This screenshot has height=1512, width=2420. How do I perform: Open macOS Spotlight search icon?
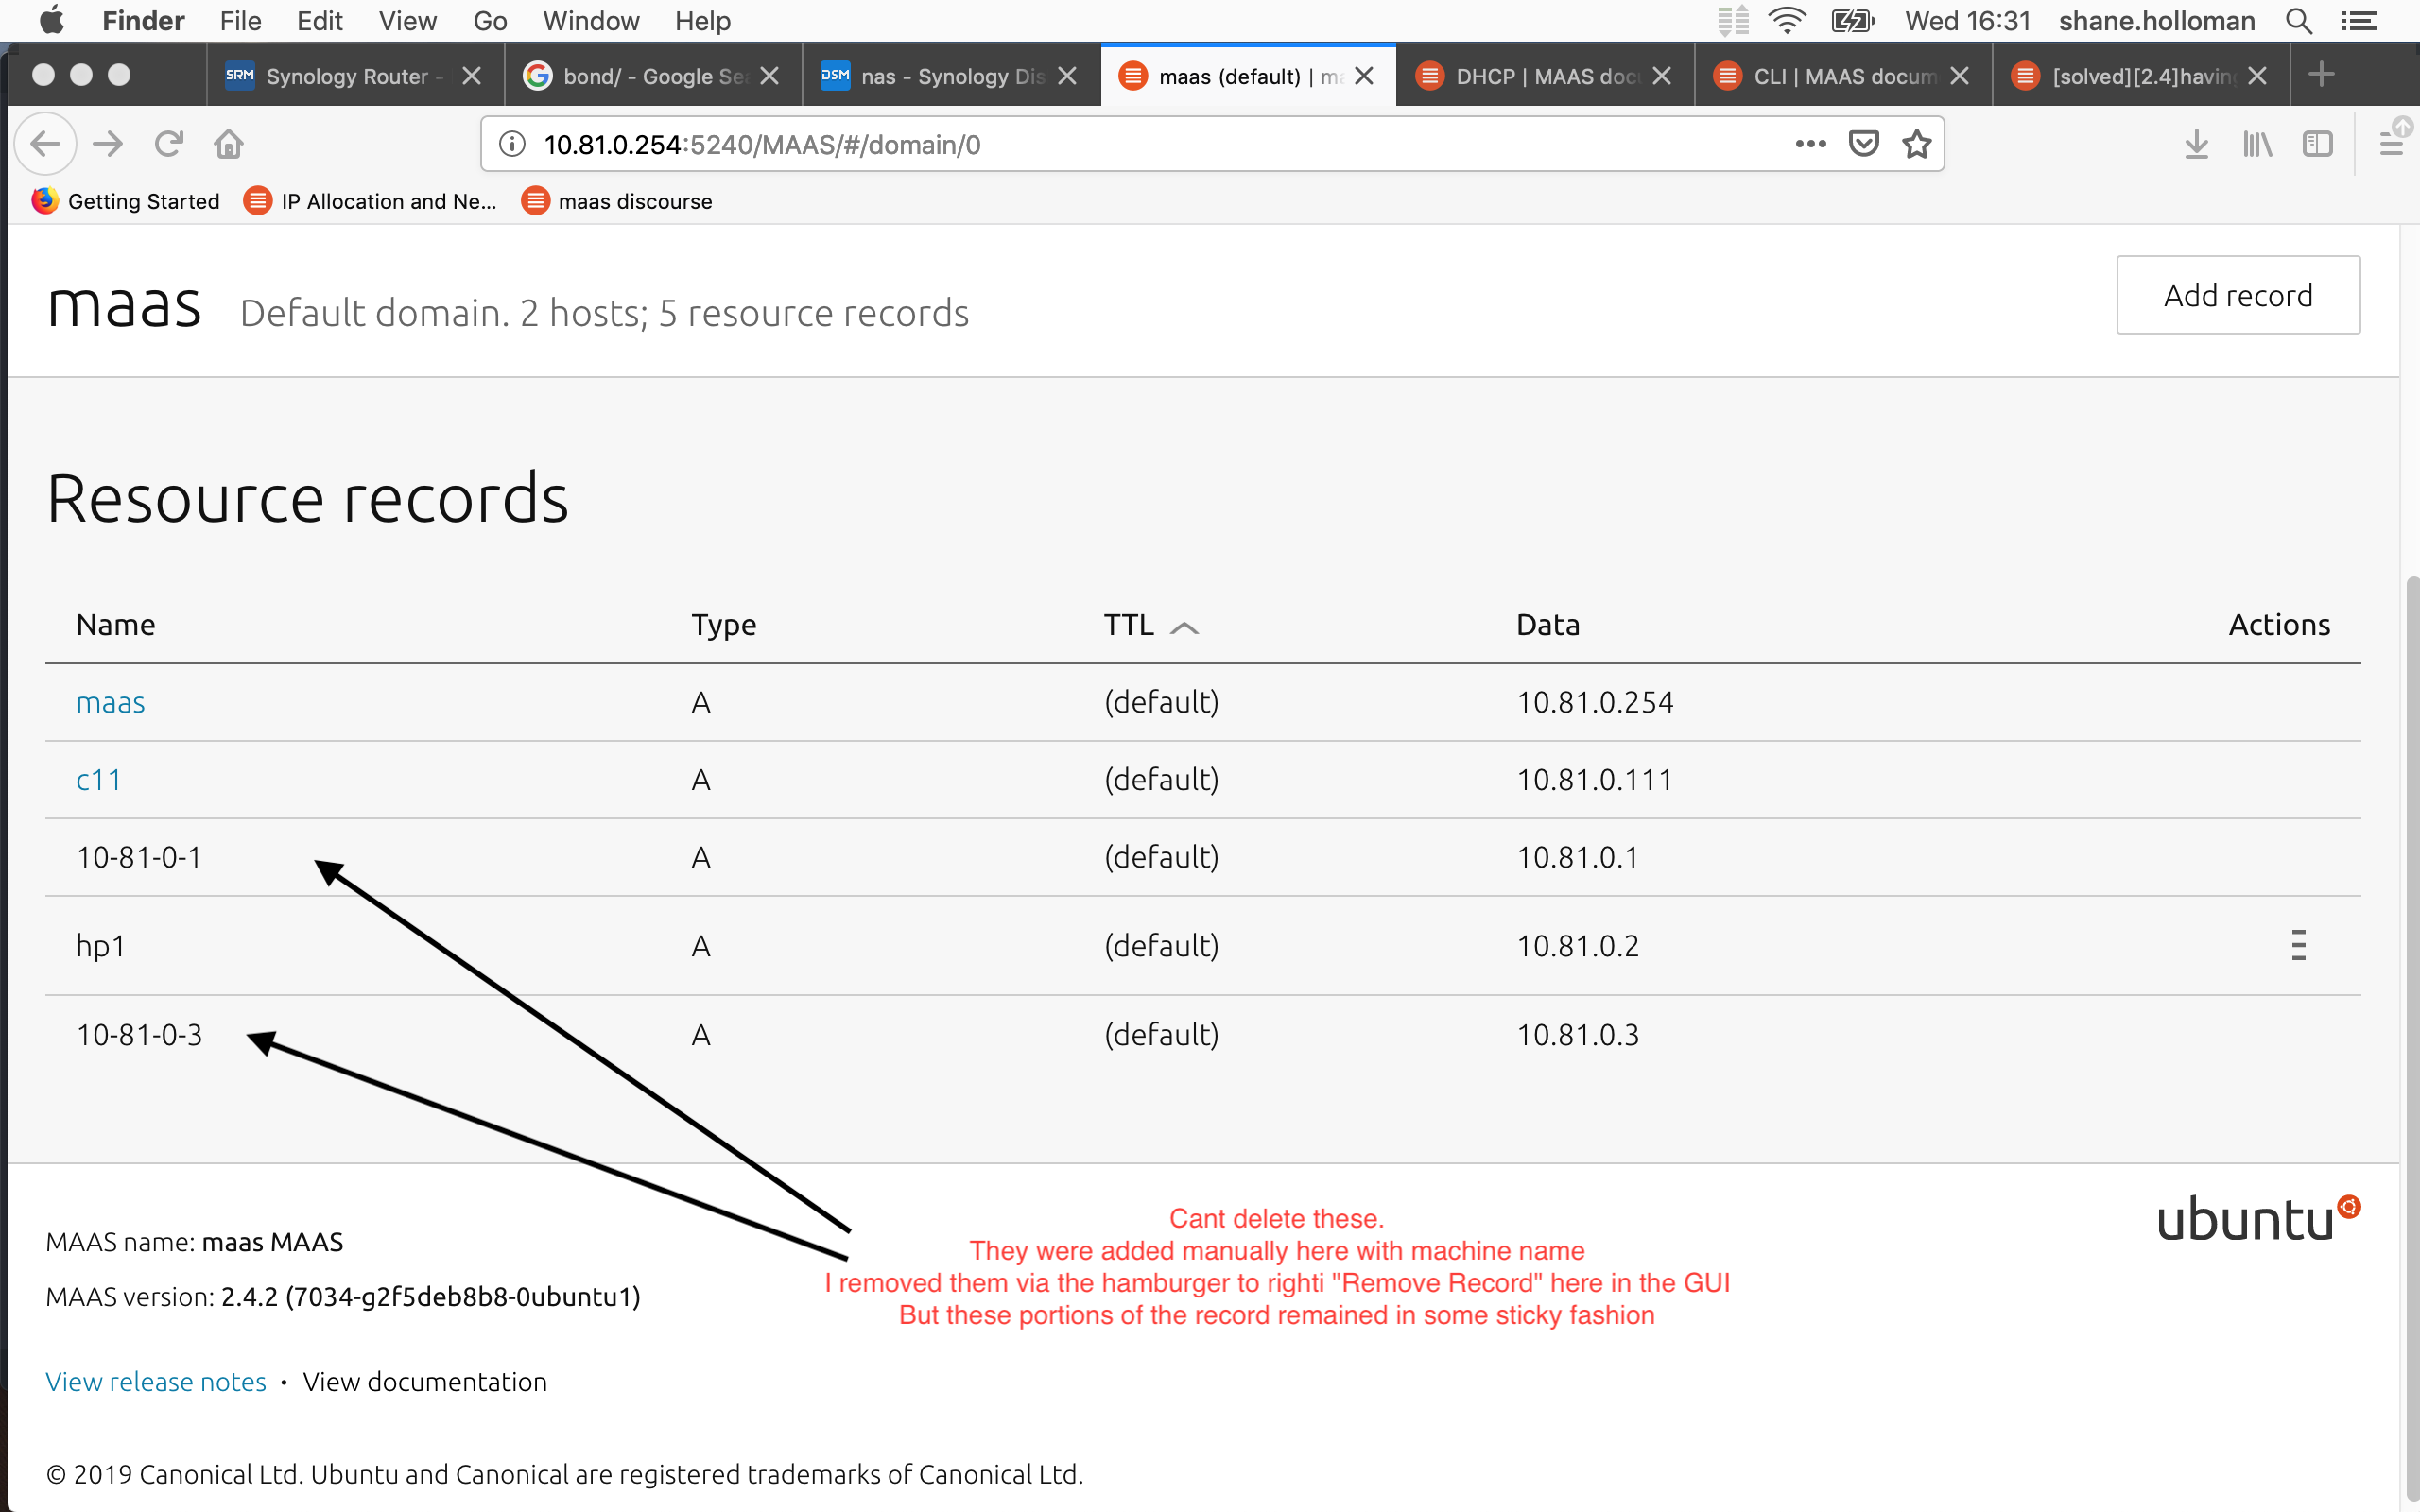click(2299, 21)
